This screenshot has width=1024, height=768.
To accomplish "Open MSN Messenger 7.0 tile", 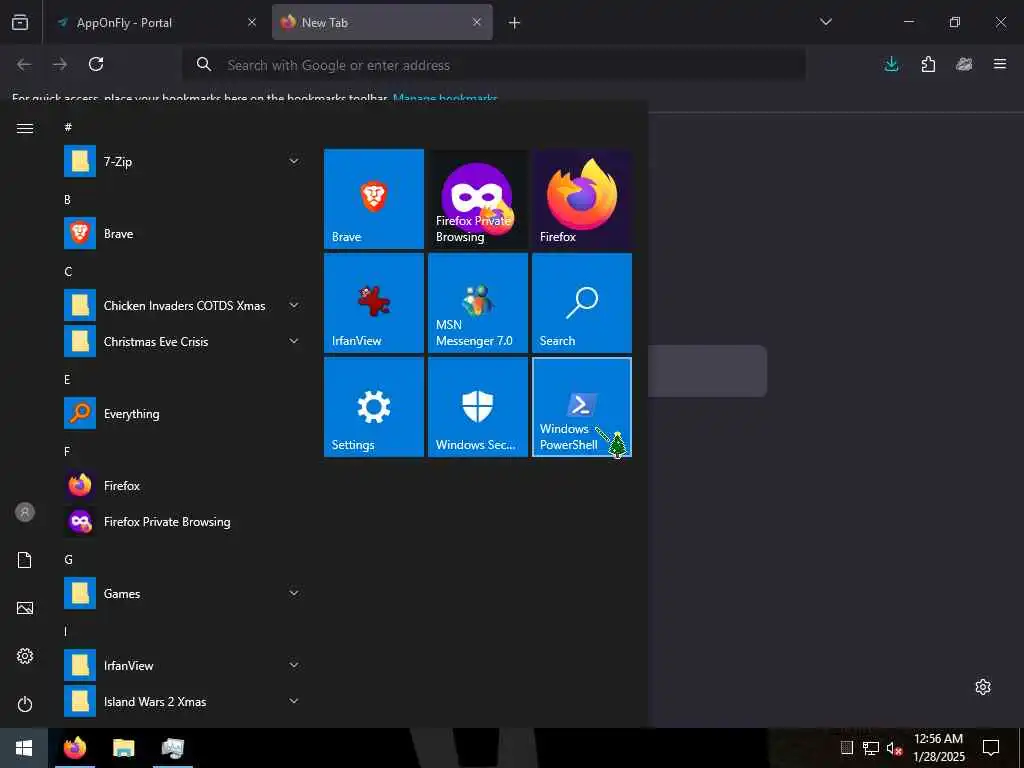I will coord(477,303).
